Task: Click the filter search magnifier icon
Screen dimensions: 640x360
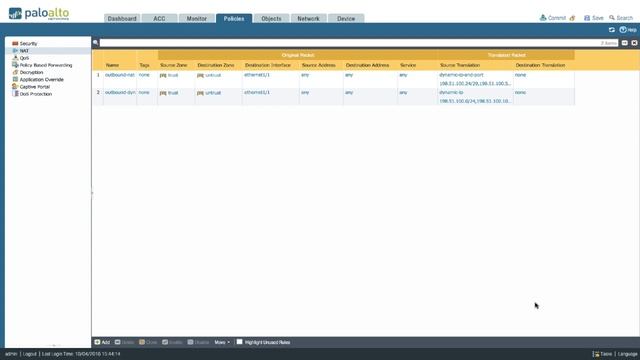Action: (x=96, y=42)
